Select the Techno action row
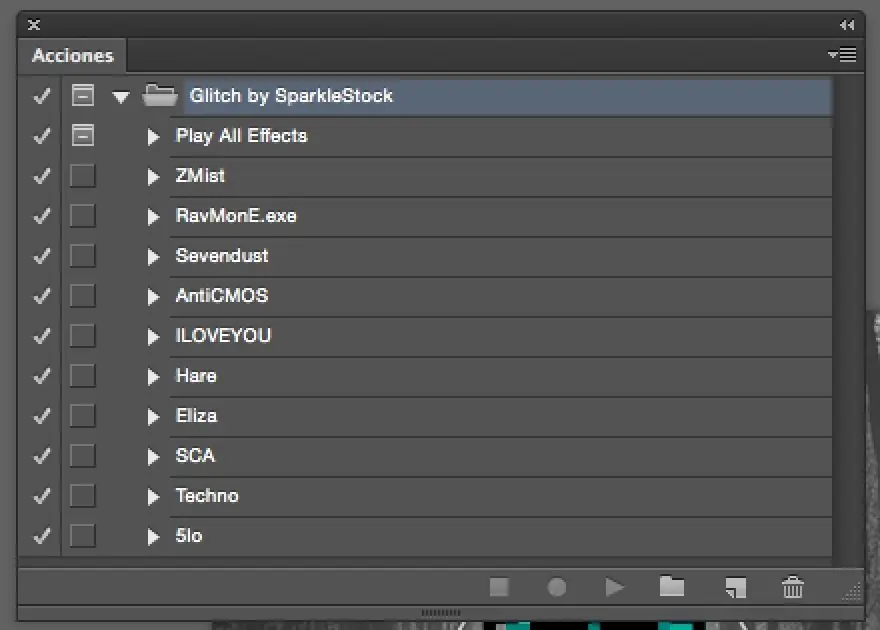This screenshot has width=880, height=630. [x=501, y=496]
